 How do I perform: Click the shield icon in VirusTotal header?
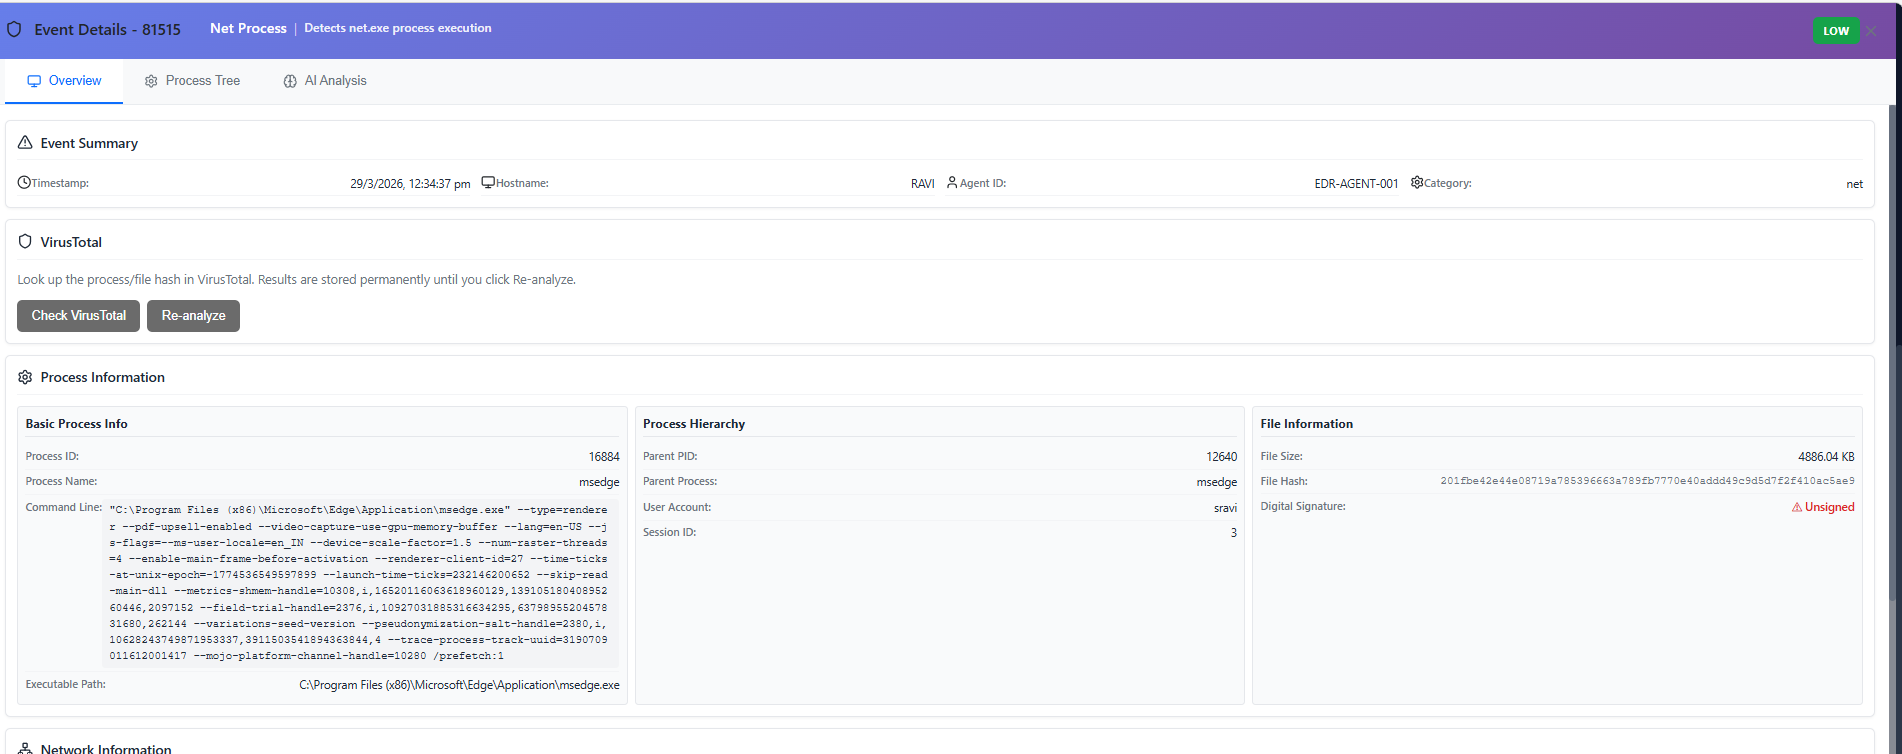point(25,242)
